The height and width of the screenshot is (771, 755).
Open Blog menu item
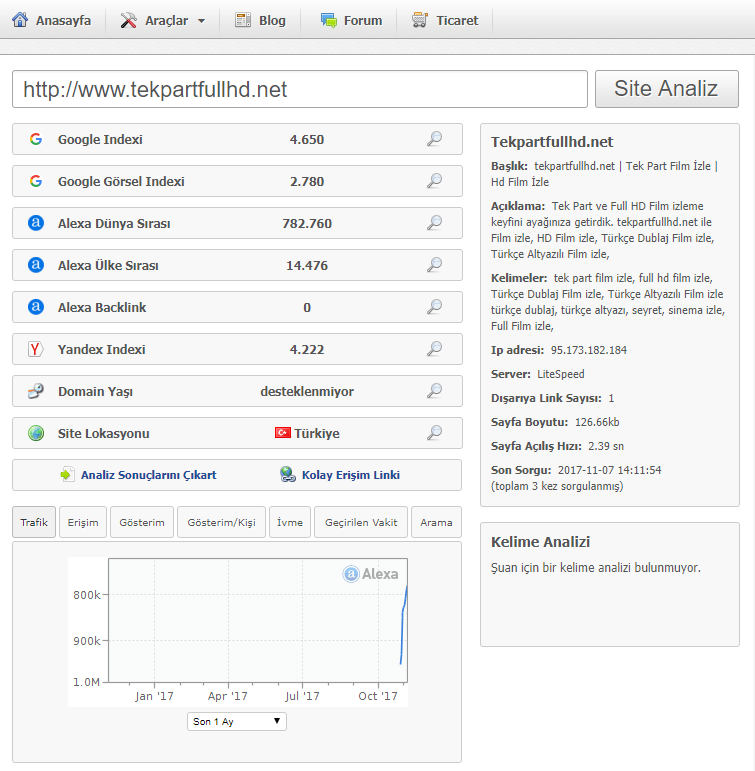coord(261,20)
